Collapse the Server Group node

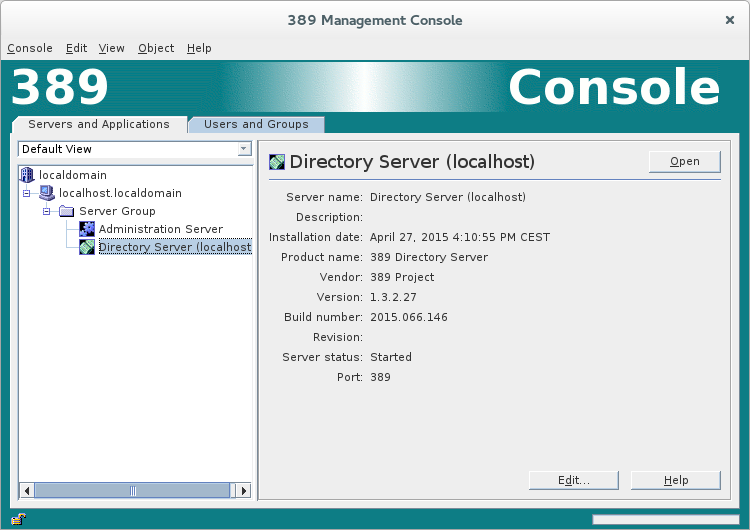pos(46,211)
